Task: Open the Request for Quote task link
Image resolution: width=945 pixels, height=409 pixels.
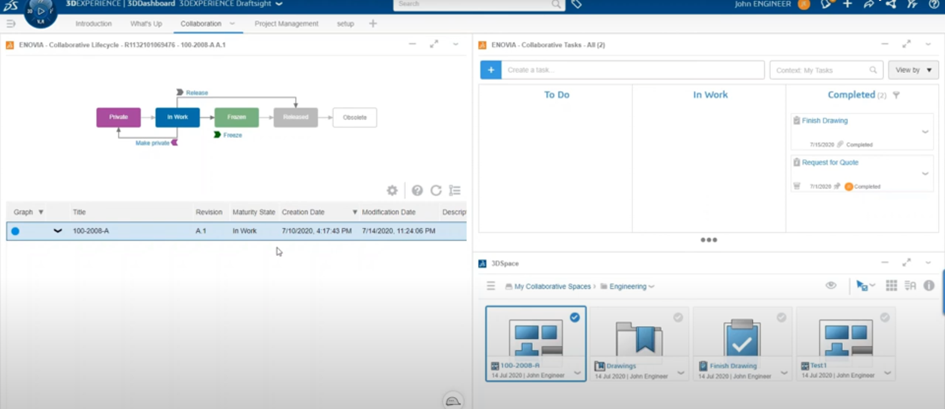Action: pos(830,163)
